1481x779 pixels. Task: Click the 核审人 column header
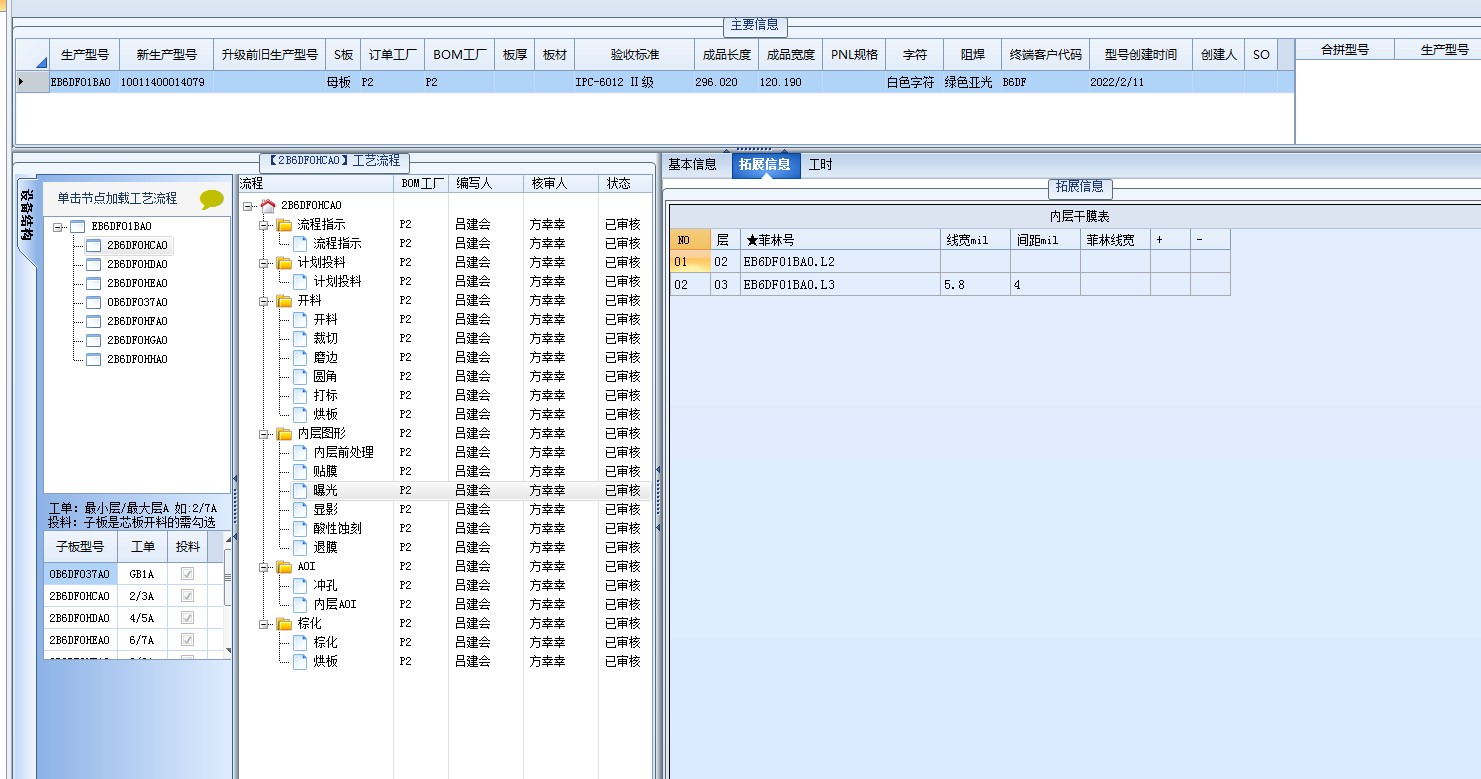click(x=560, y=184)
